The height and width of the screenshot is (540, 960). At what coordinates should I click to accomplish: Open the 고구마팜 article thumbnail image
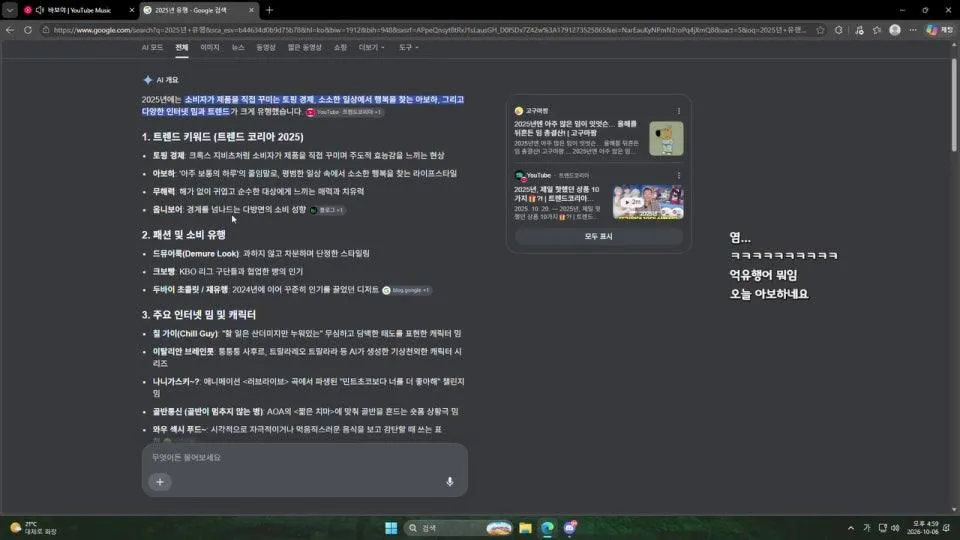click(666, 138)
